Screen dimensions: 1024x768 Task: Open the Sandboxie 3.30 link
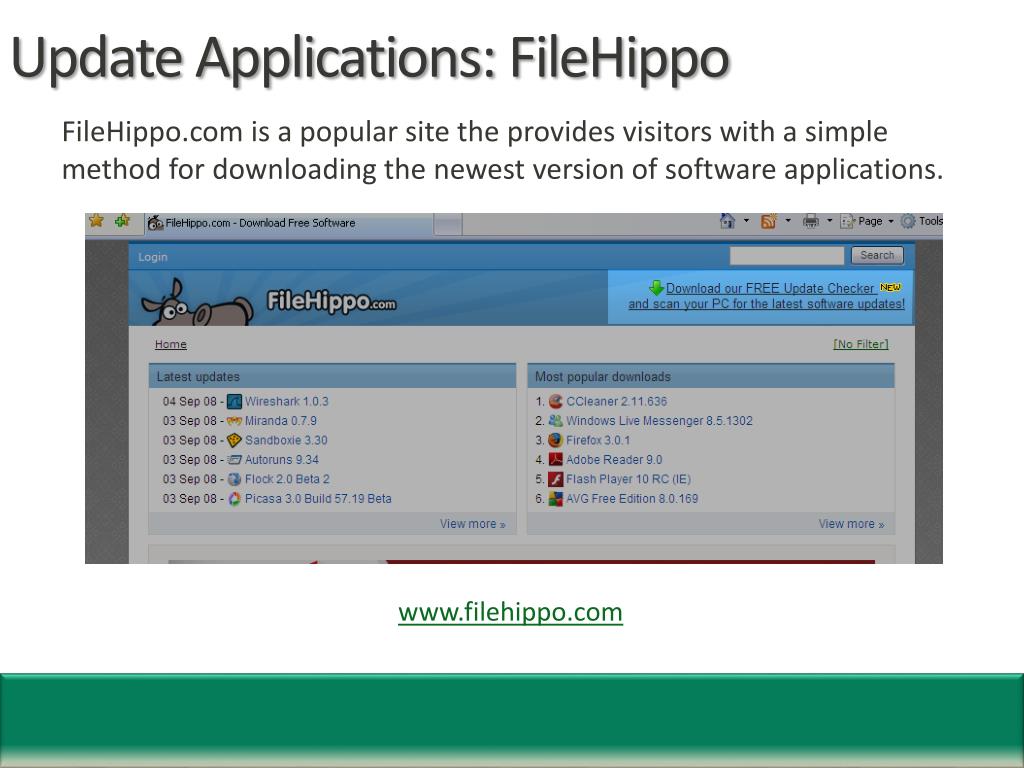(286, 440)
